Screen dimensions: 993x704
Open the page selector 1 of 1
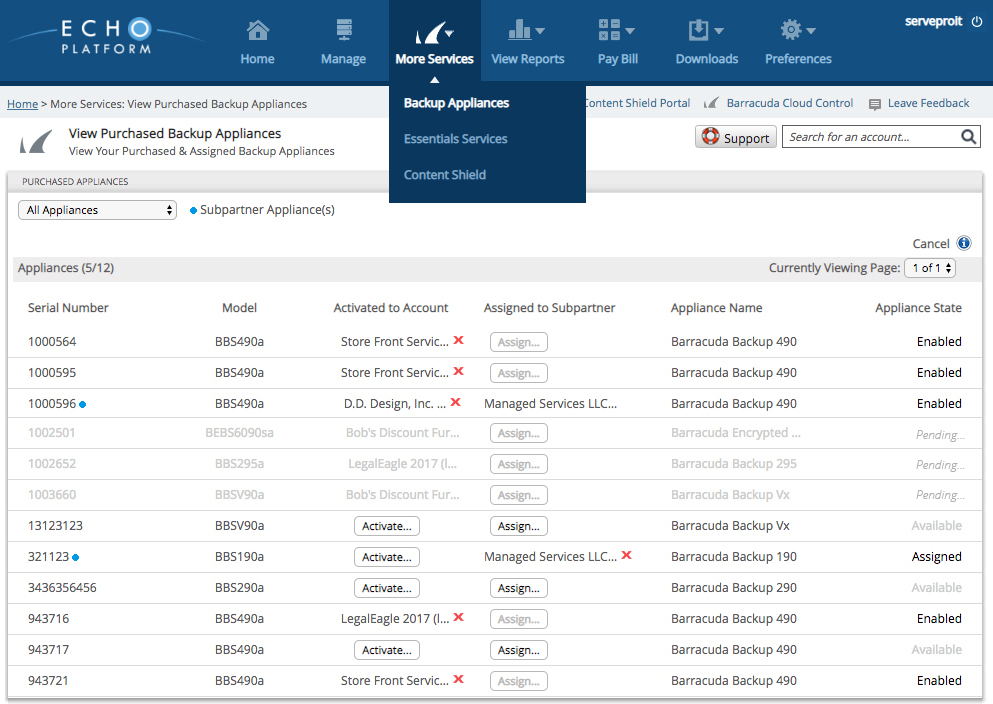click(x=930, y=268)
